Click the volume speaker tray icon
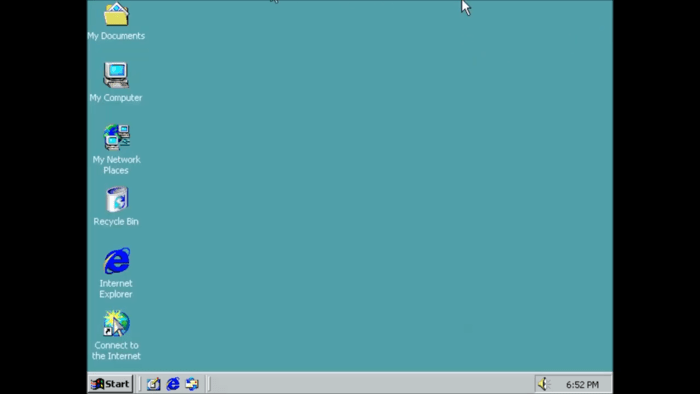The height and width of the screenshot is (394, 700). tap(543, 384)
